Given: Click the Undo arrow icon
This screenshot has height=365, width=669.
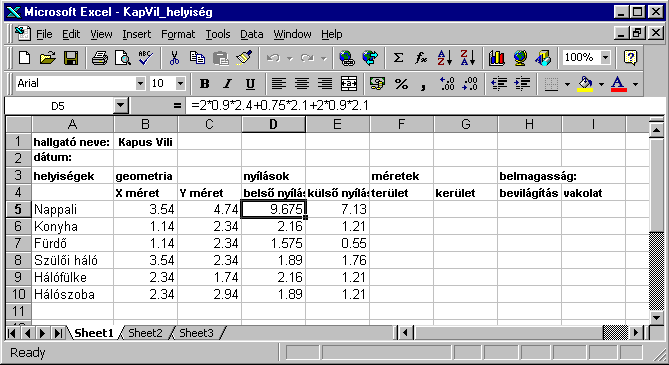Looking at the screenshot, I should [273, 58].
